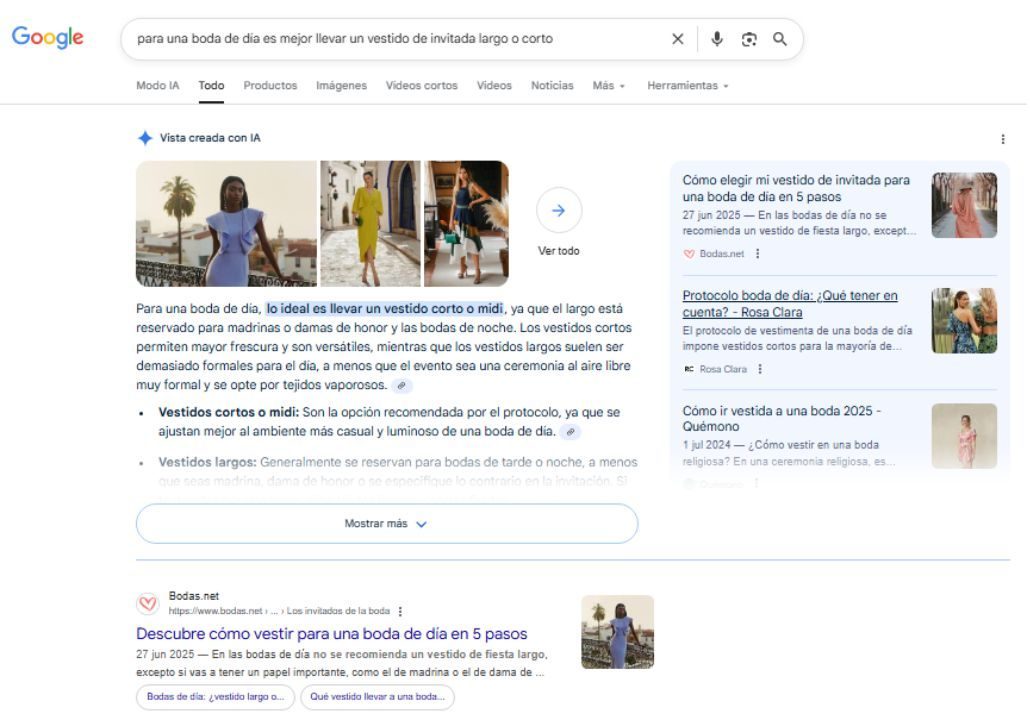
Task: Open the Noticias tab
Action: click(552, 85)
